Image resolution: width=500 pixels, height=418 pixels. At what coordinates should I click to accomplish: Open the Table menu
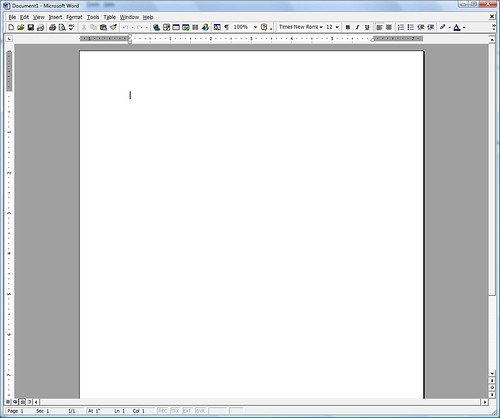[x=109, y=17]
